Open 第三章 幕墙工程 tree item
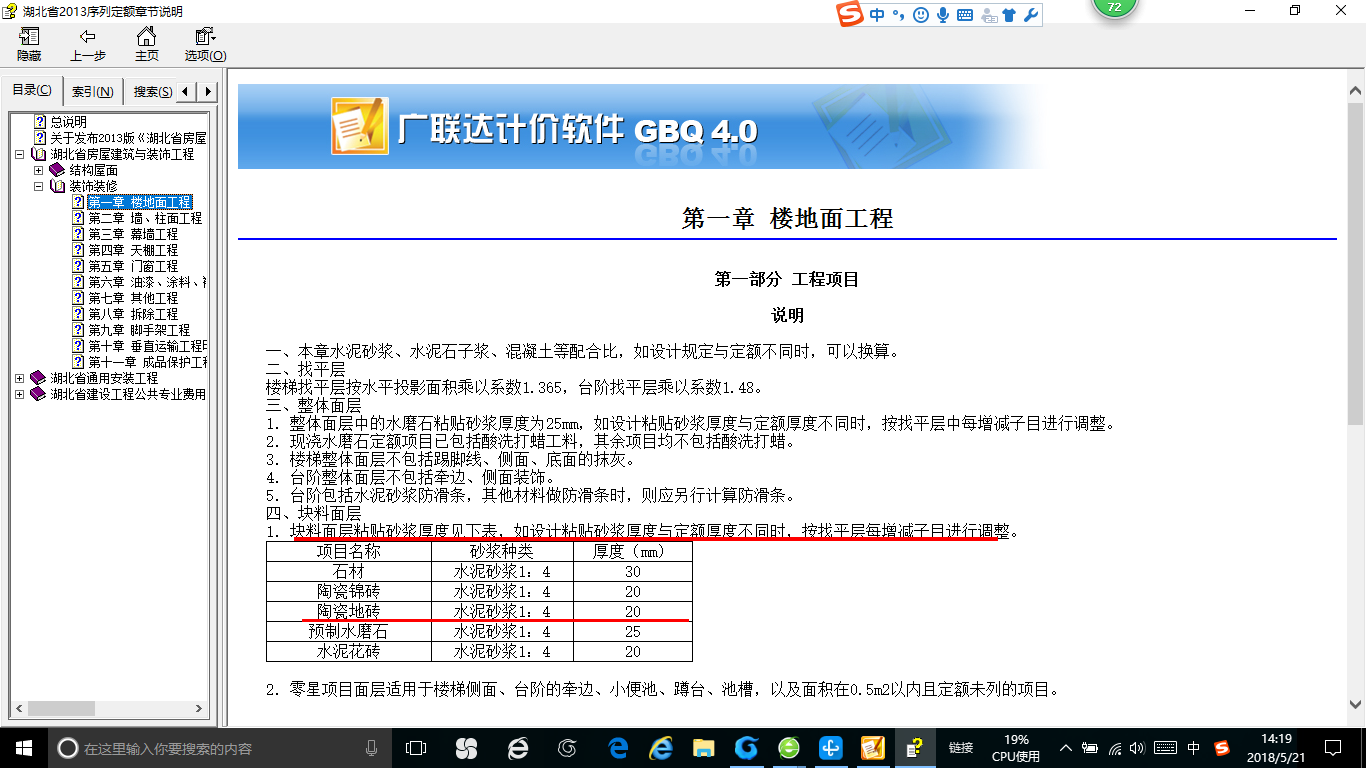 133,234
